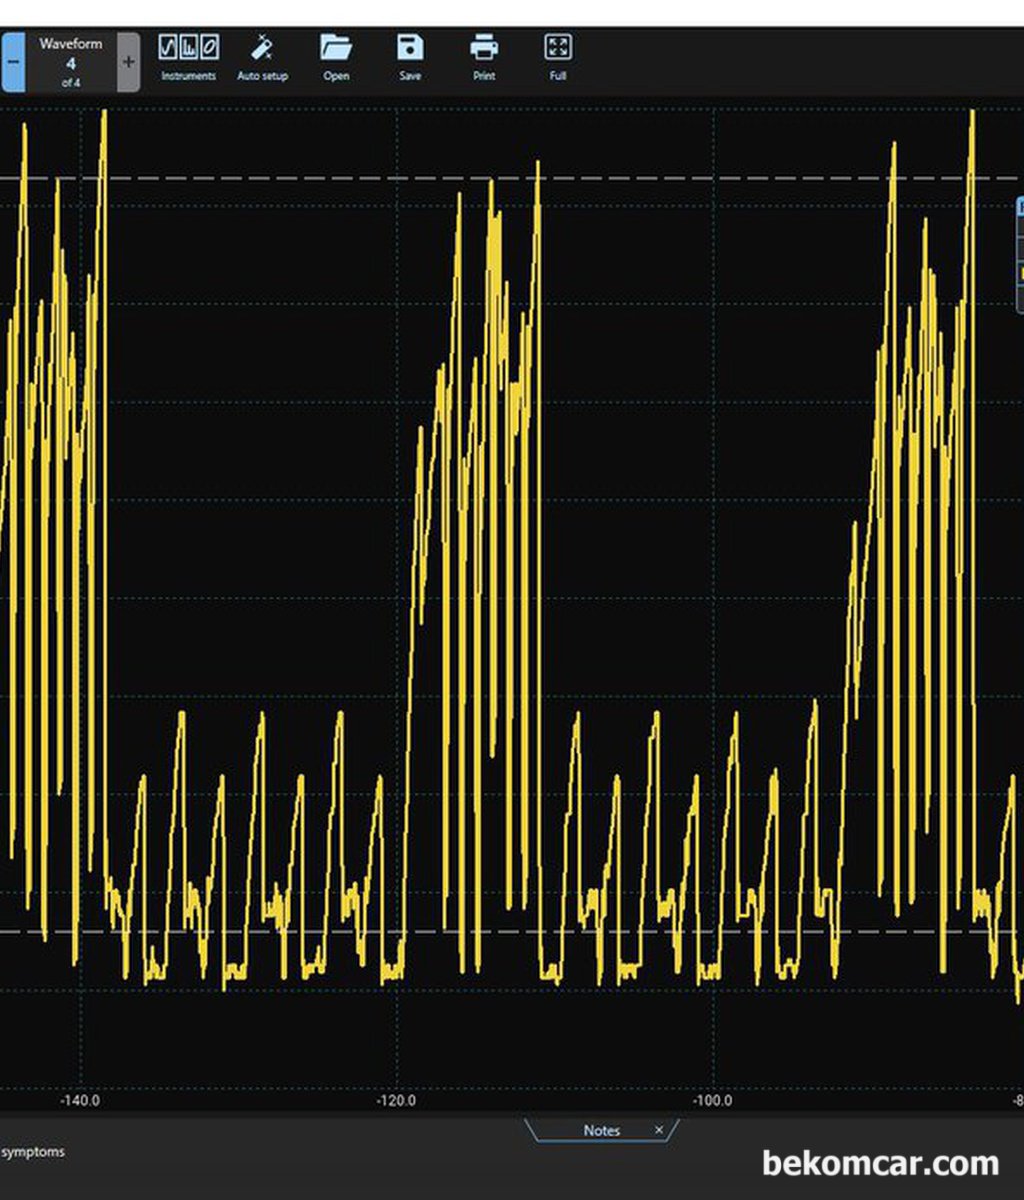Click the -140.0 time axis label
Screen dimensions: 1024x1200
pos(80,1101)
